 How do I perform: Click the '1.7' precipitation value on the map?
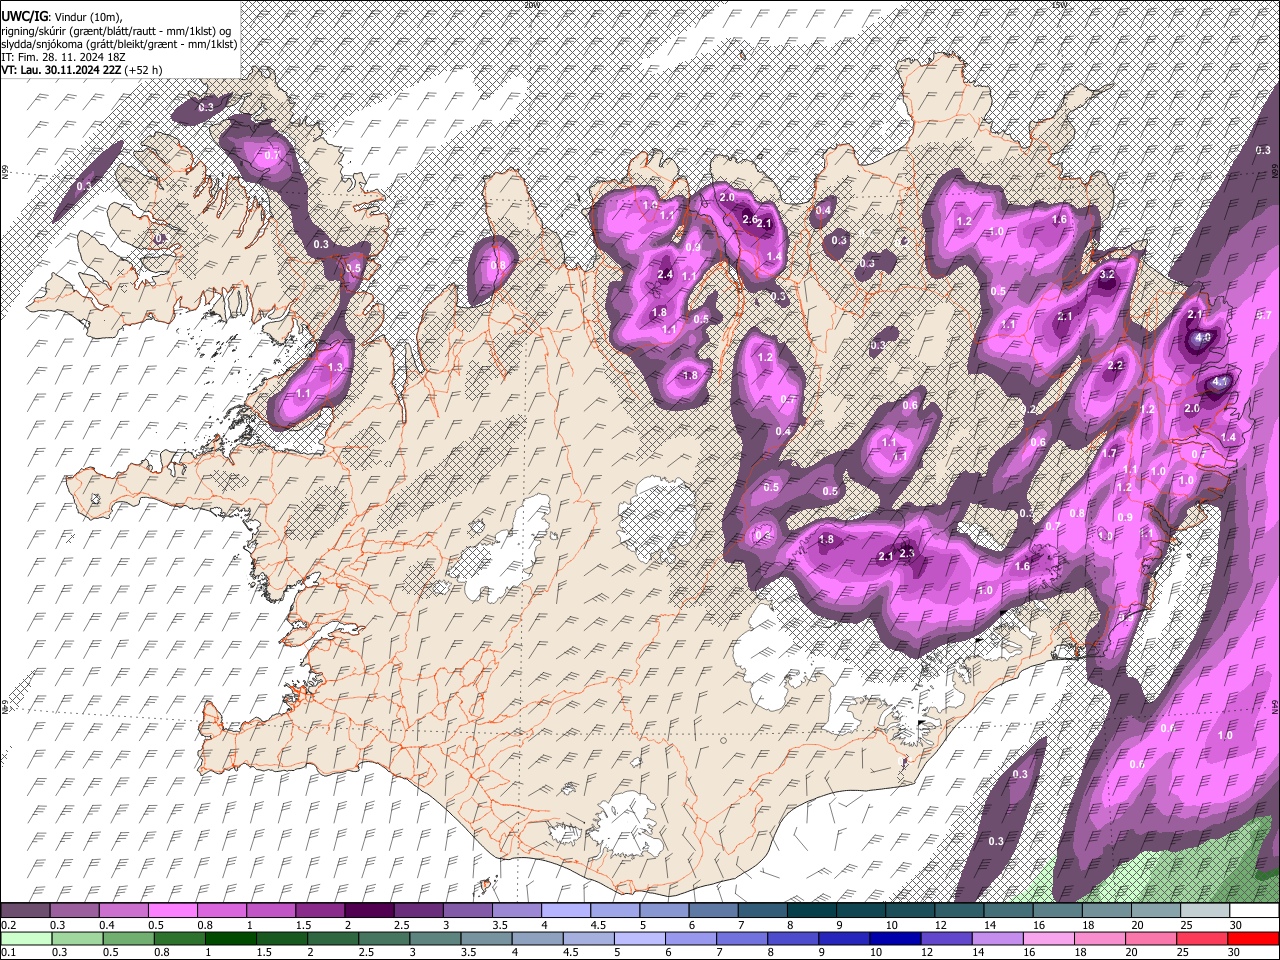1109,453
